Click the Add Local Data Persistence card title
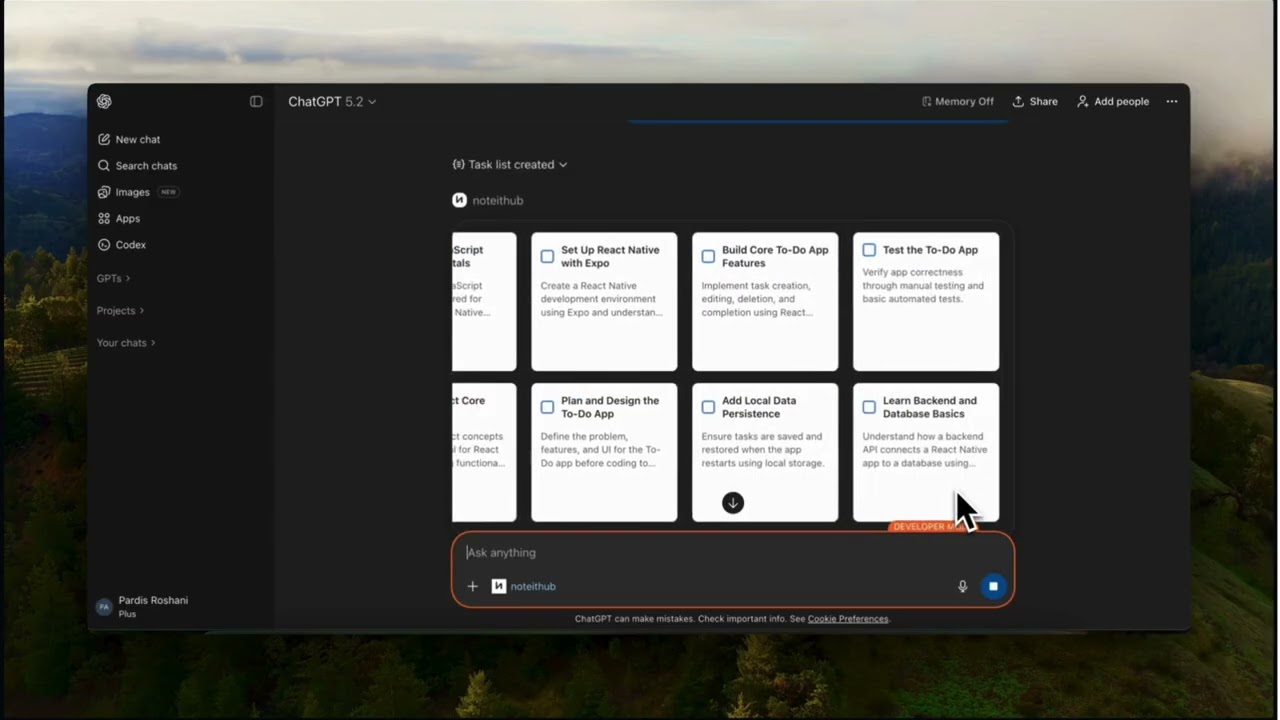This screenshot has width=1280, height=720. point(759,407)
